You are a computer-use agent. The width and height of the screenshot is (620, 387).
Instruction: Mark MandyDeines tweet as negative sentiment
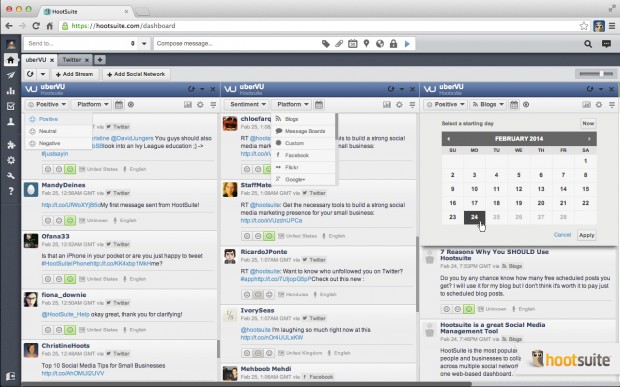[48, 221]
